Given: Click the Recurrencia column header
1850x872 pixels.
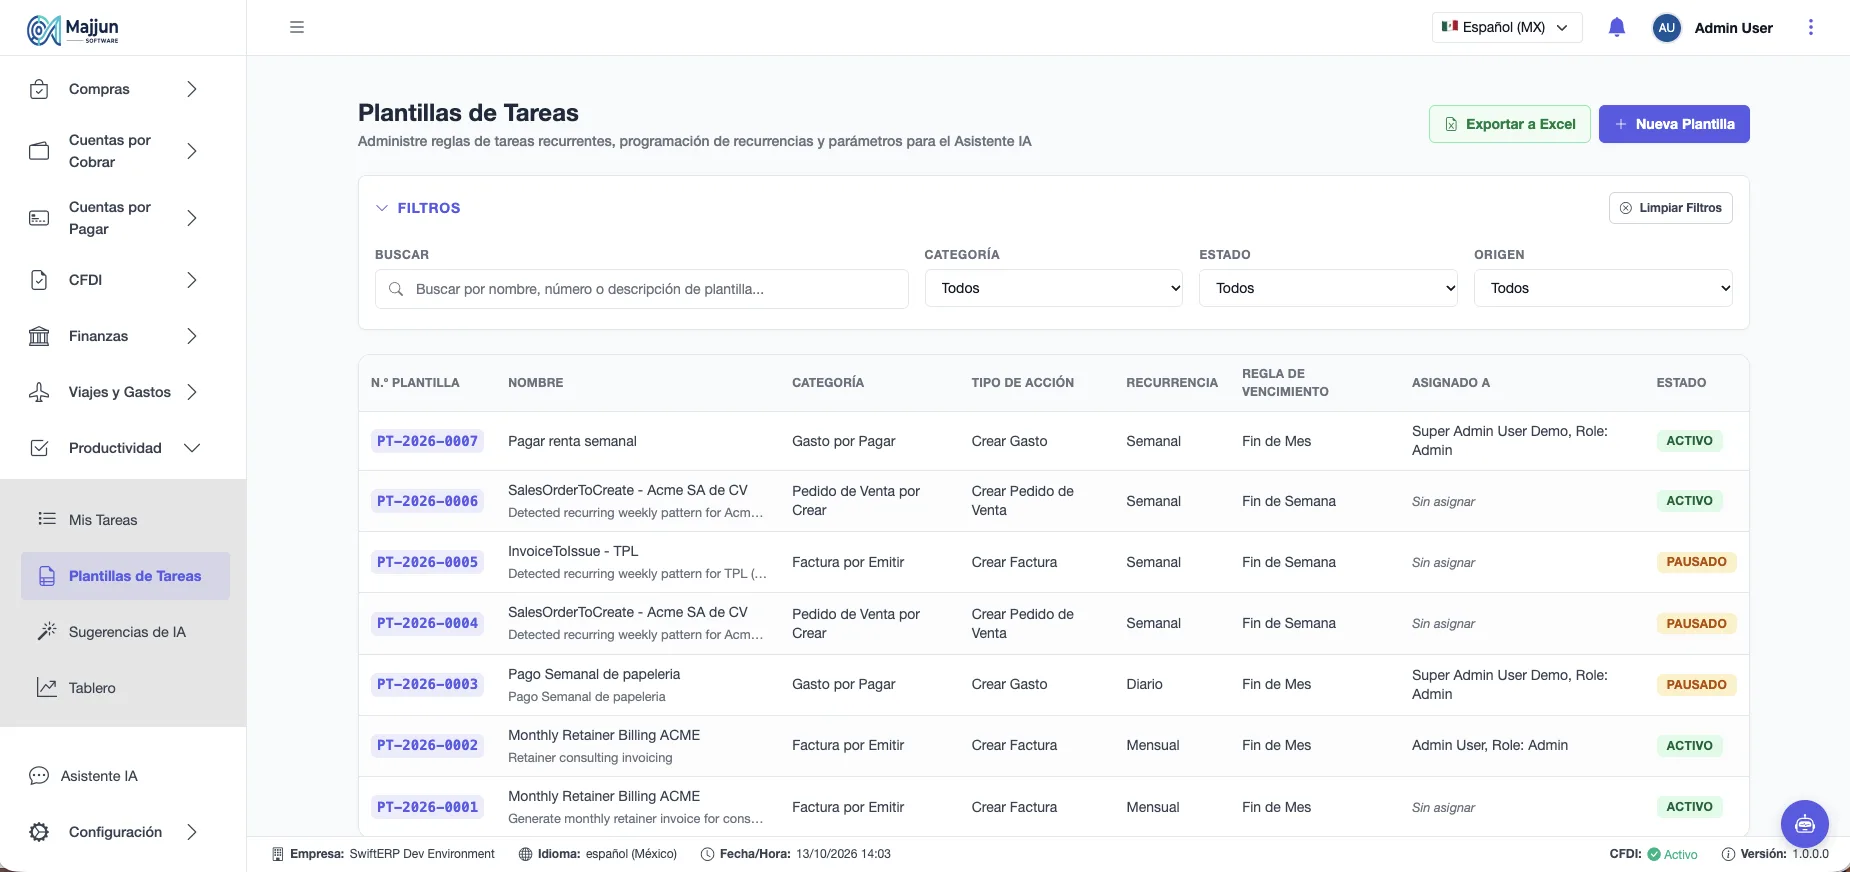Looking at the screenshot, I should tap(1172, 383).
